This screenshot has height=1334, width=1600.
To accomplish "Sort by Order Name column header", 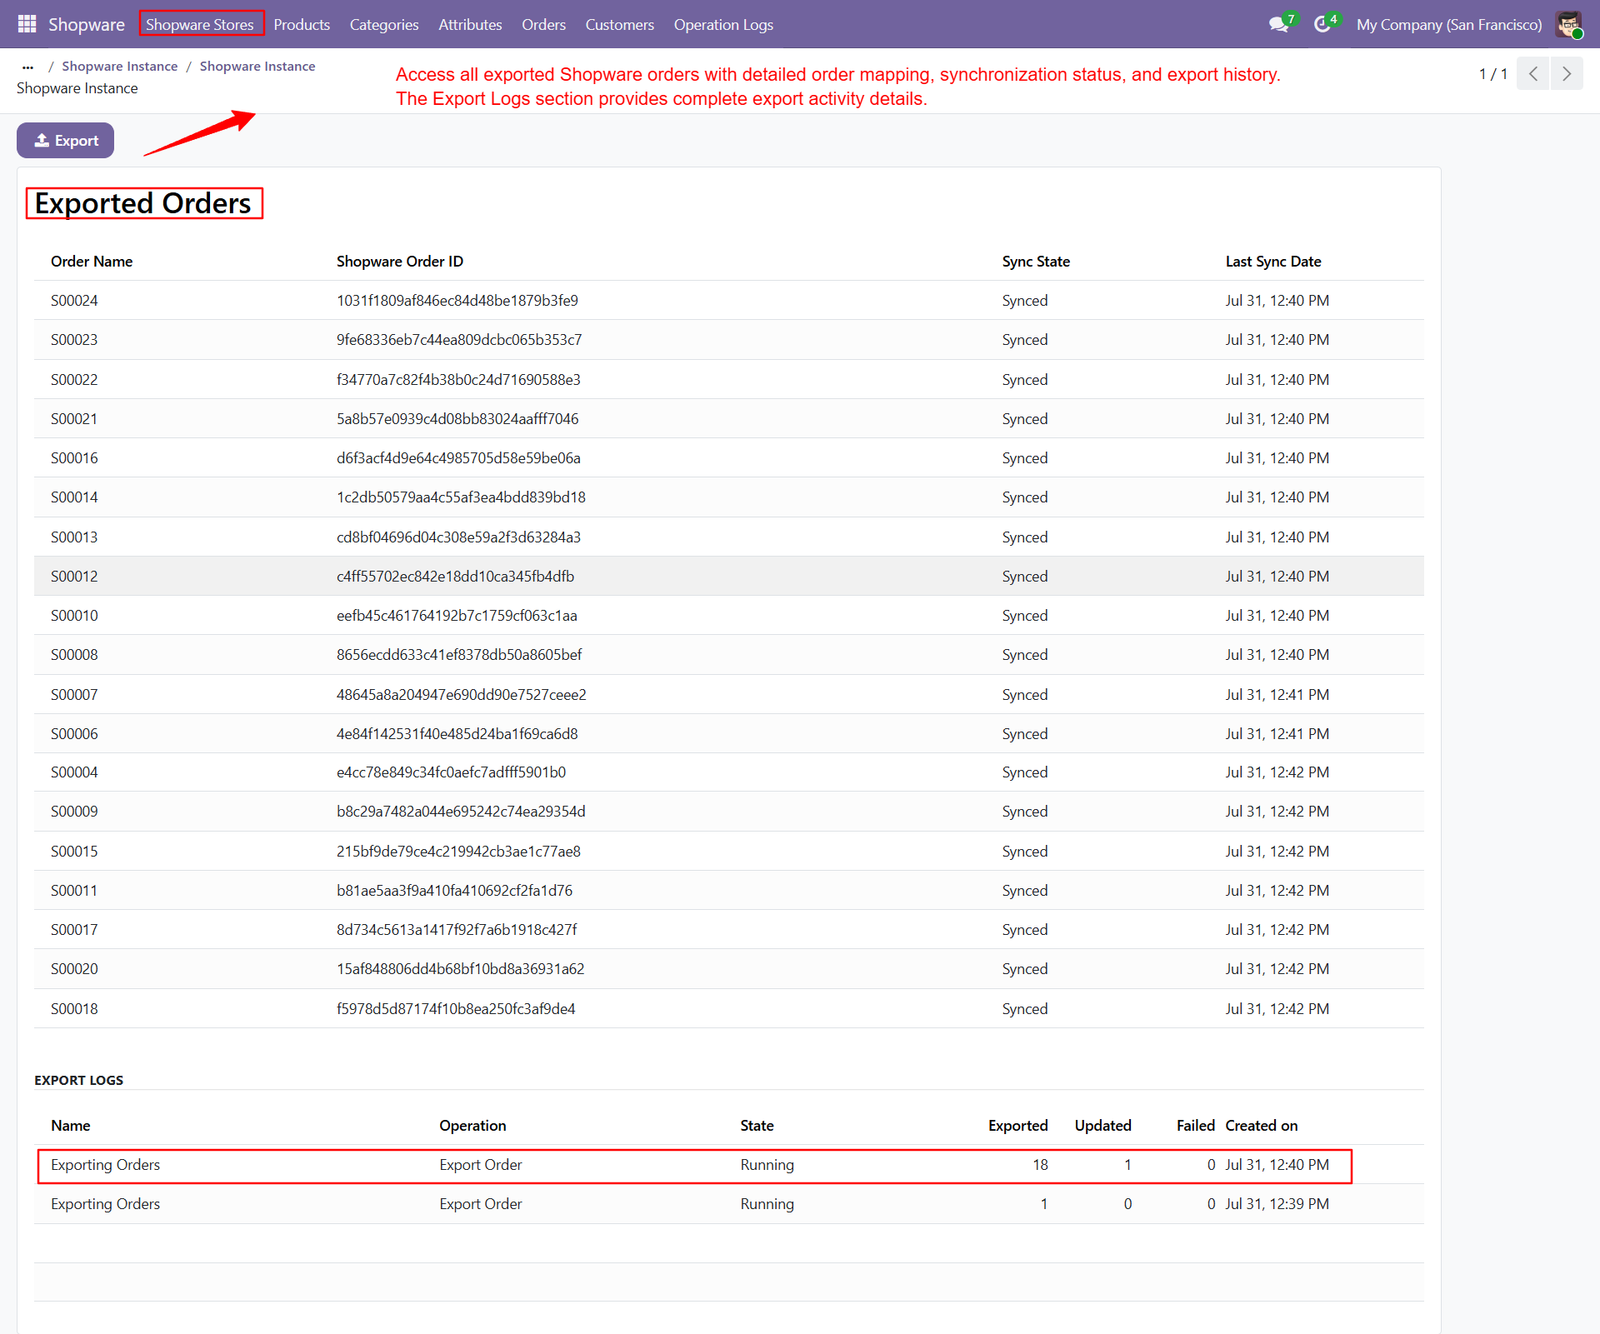I will (x=92, y=261).
